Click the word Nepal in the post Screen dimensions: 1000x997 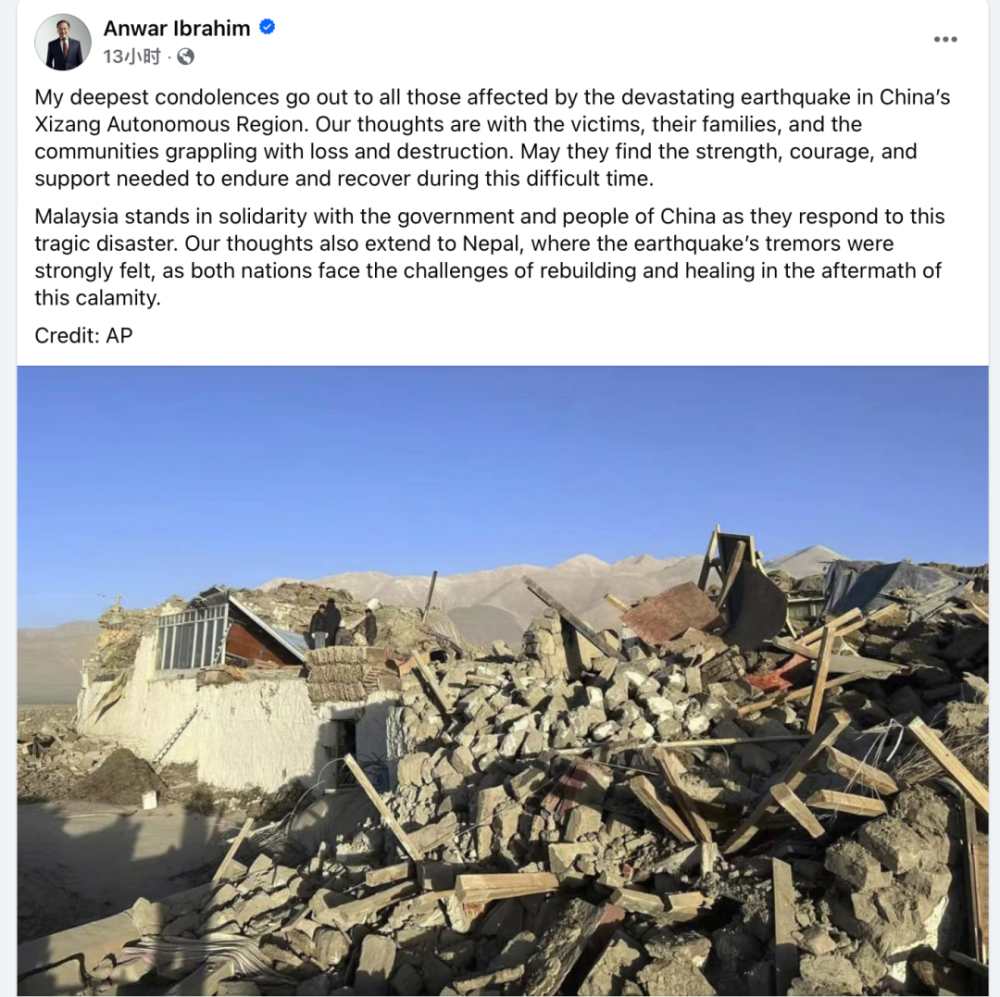491,244
